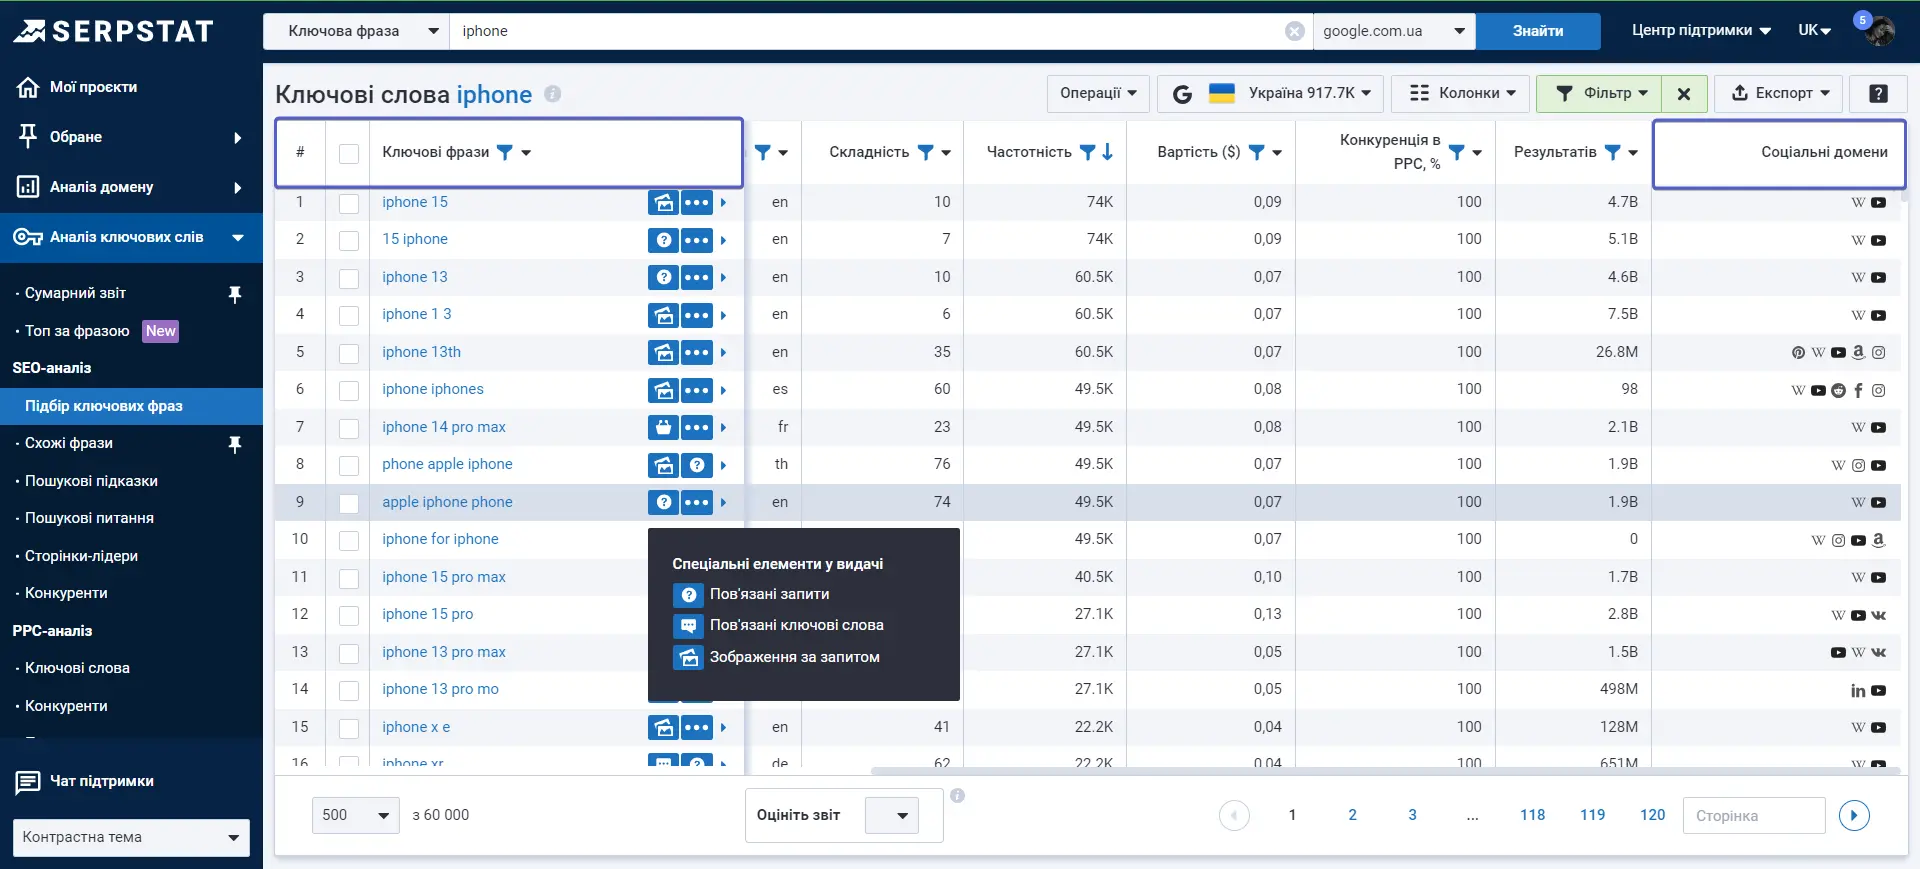Click Facebook icon in iphone iphones row

click(x=1858, y=390)
